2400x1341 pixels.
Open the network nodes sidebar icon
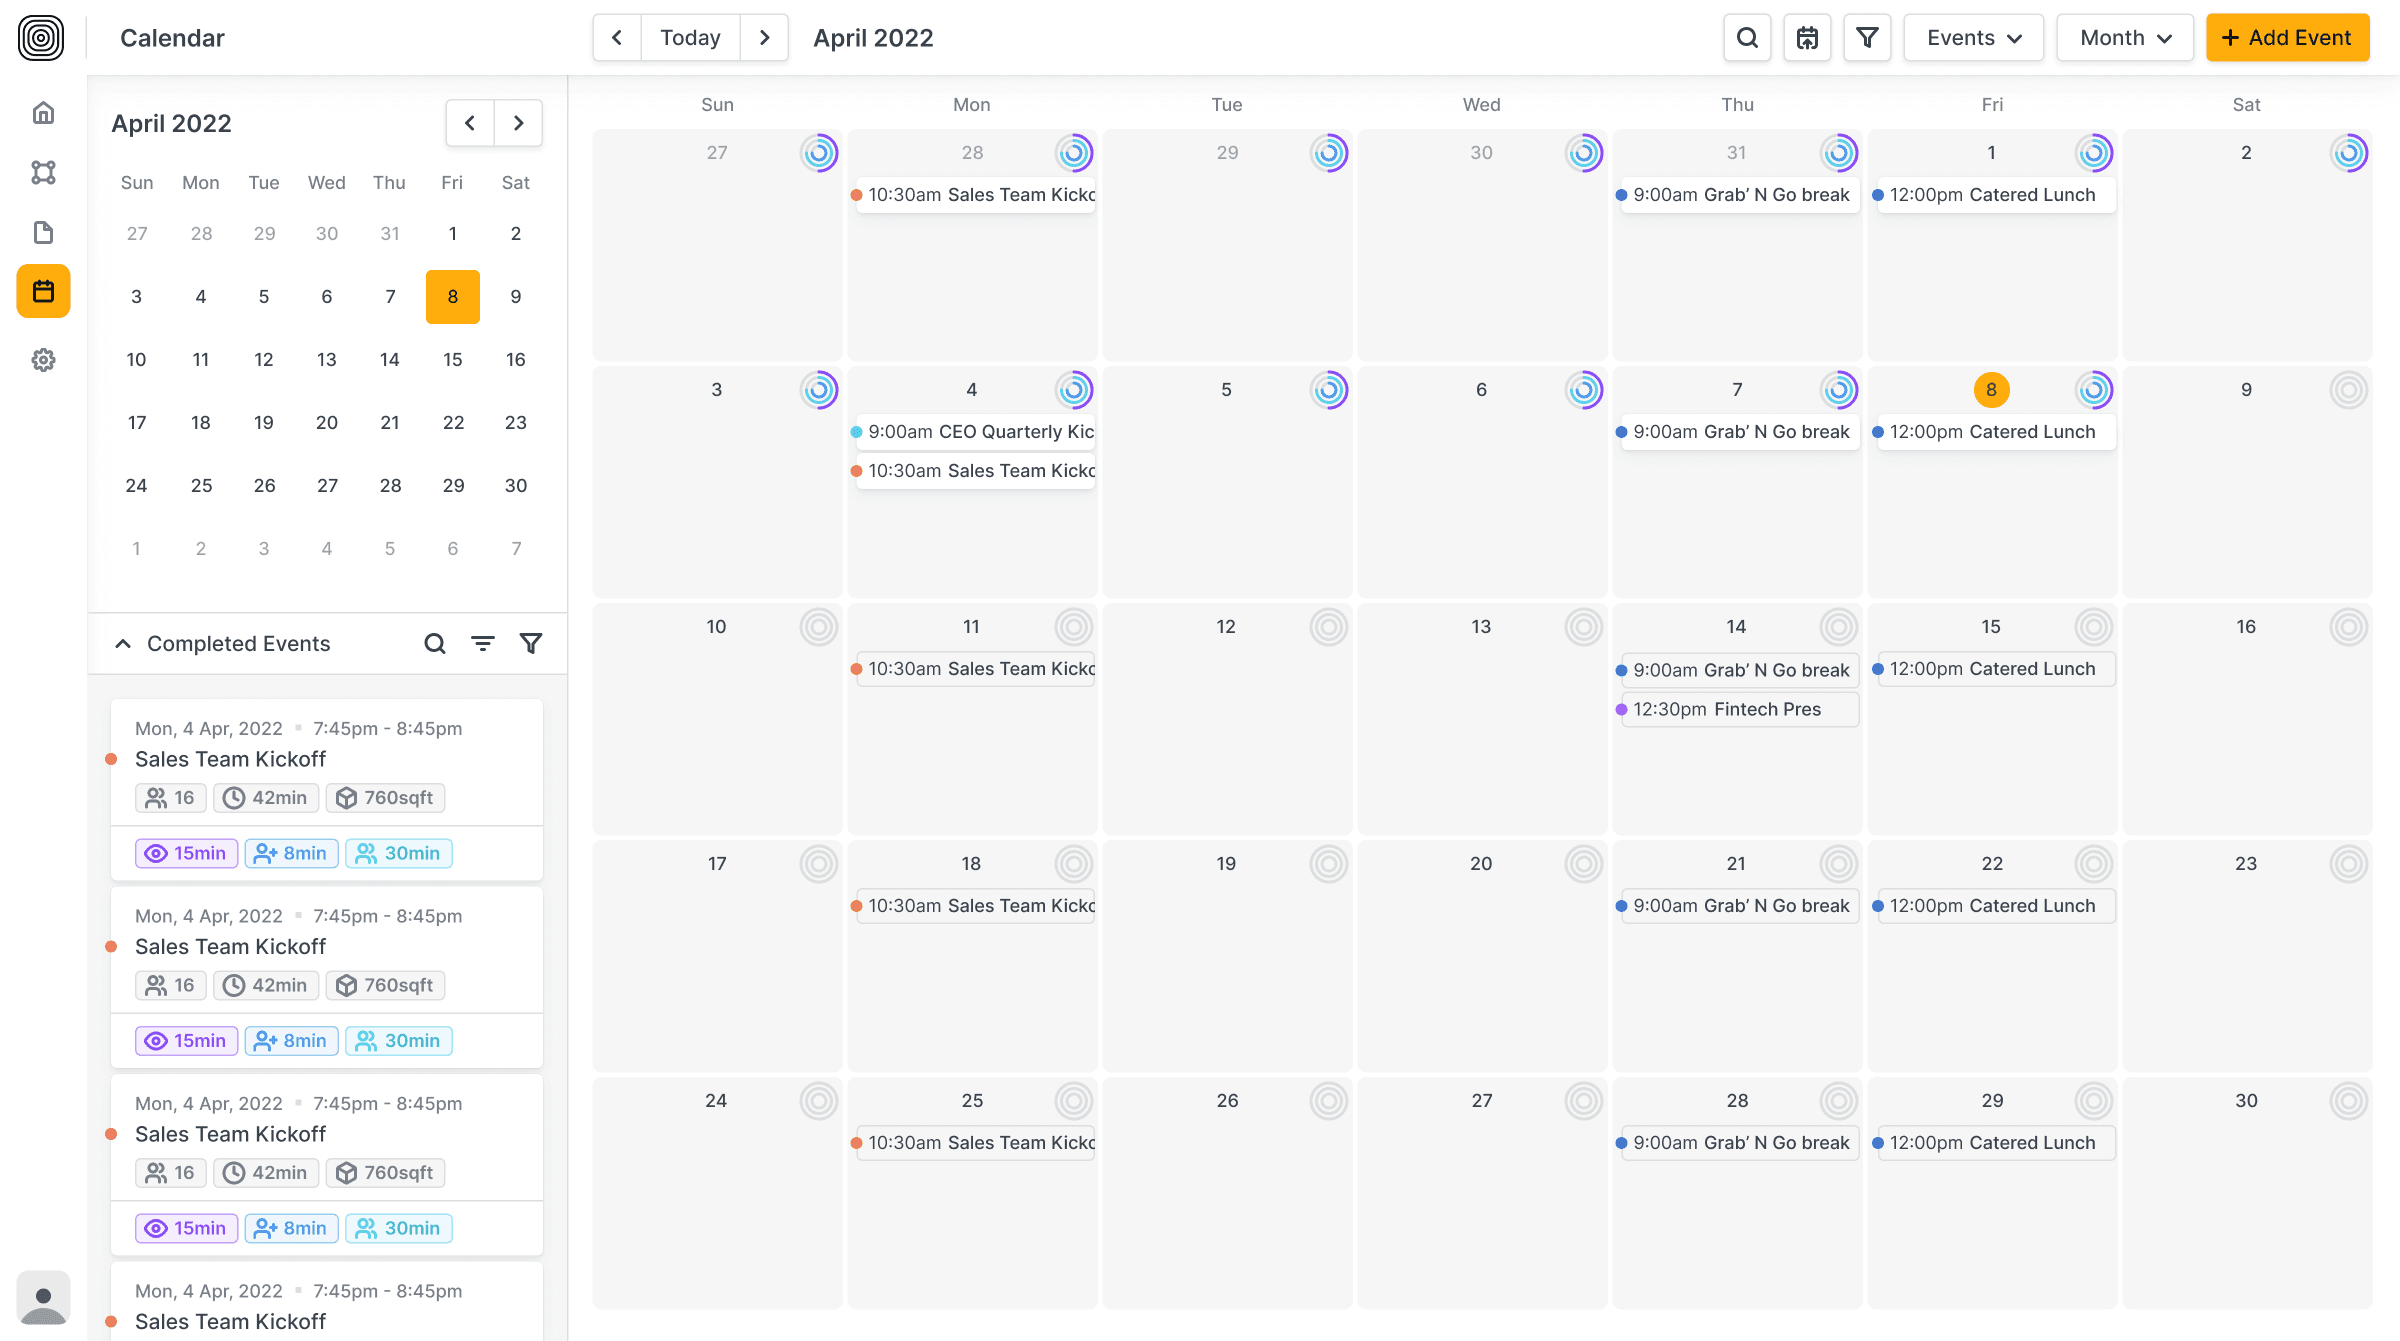point(43,172)
